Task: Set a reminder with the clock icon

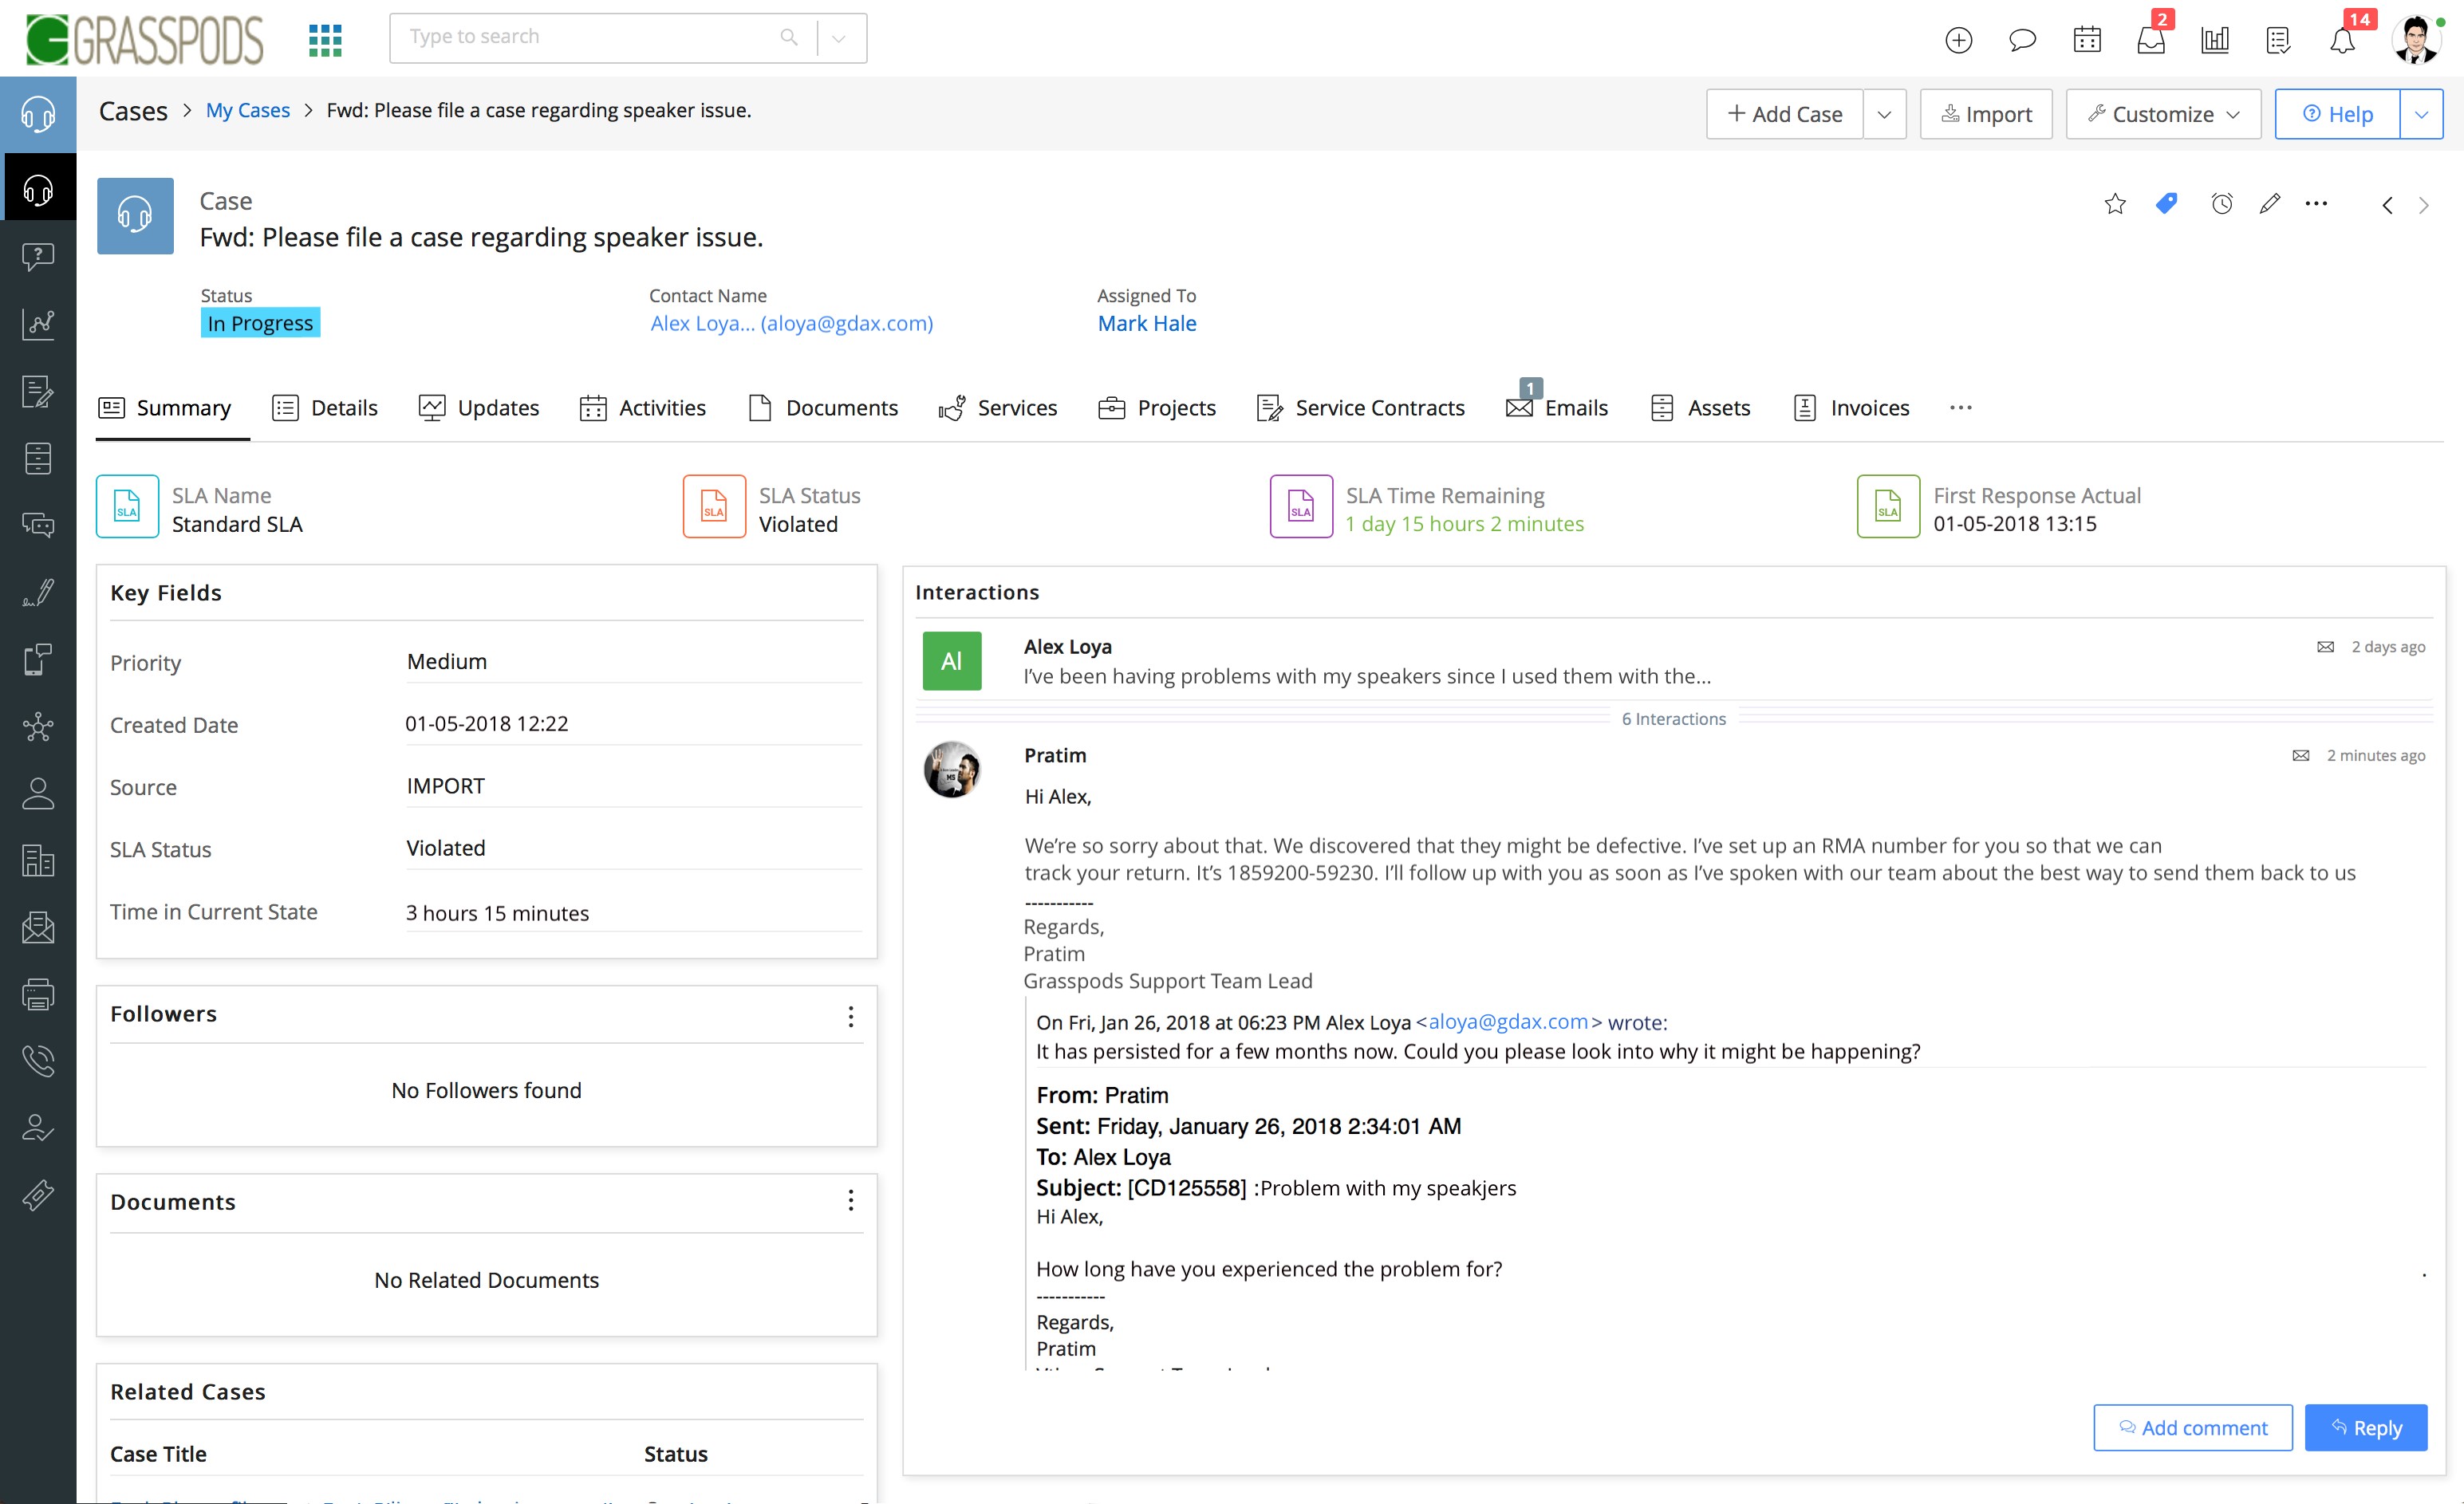Action: tap(2221, 203)
